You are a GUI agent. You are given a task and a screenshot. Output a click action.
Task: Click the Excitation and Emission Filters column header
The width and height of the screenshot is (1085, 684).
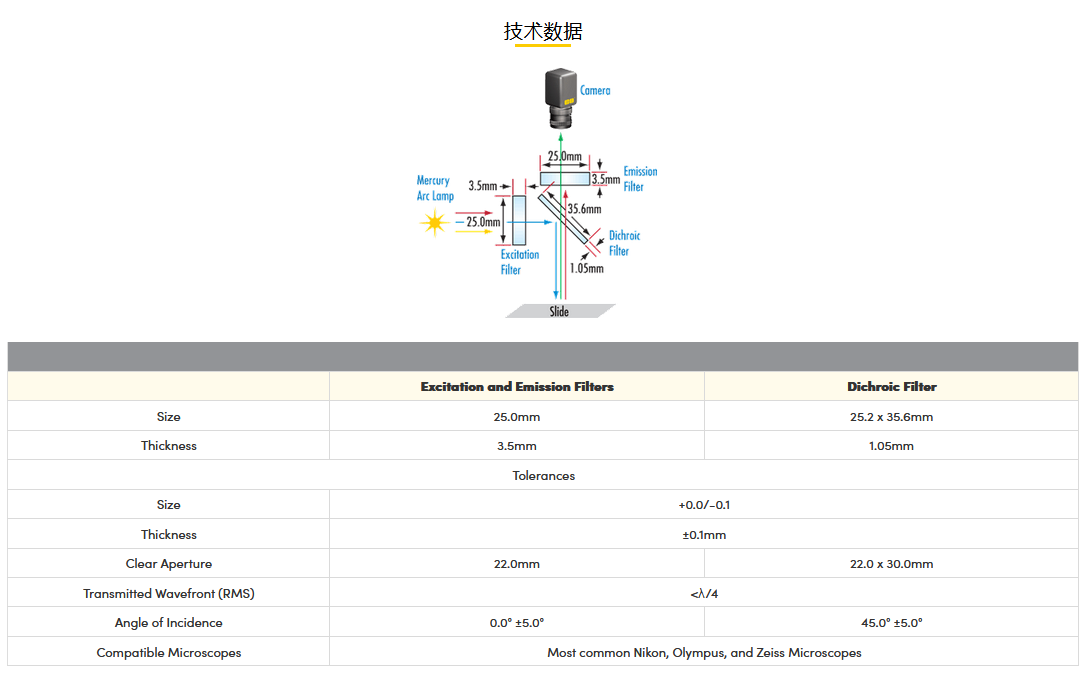517,387
